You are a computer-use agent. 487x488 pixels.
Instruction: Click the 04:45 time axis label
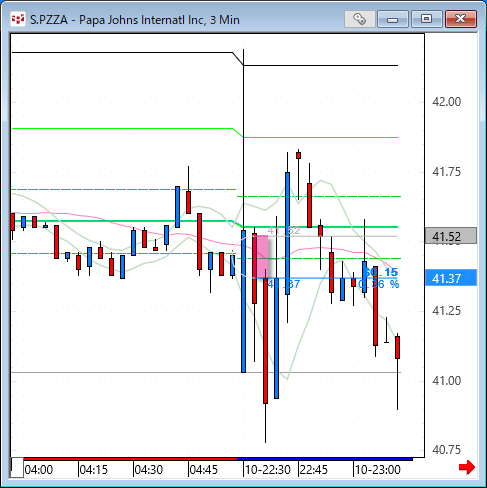point(204,470)
